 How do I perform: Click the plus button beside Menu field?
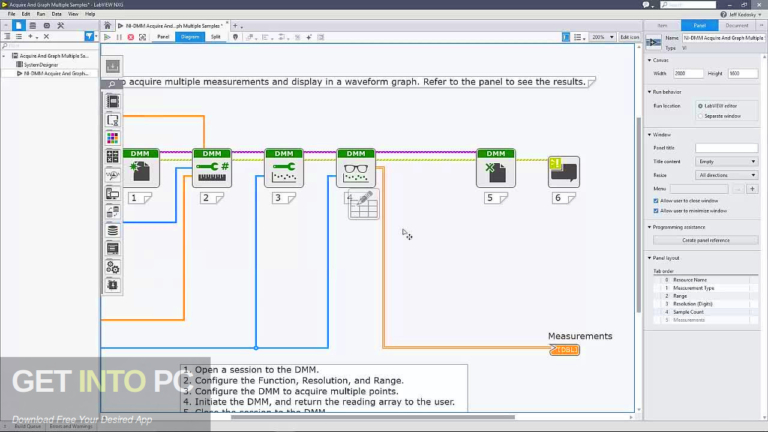point(752,189)
